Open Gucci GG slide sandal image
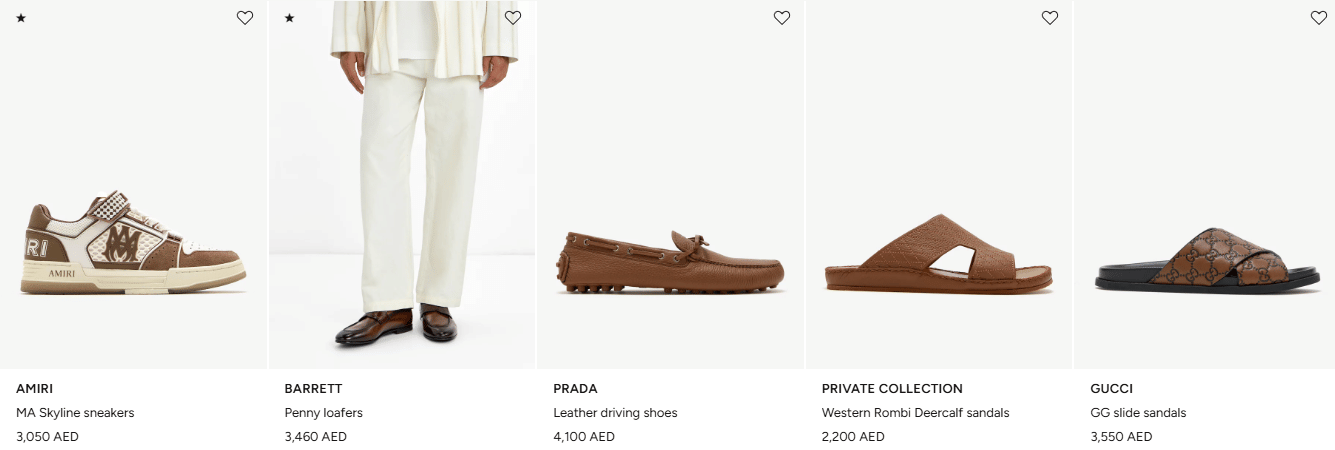 click(1206, 261)
